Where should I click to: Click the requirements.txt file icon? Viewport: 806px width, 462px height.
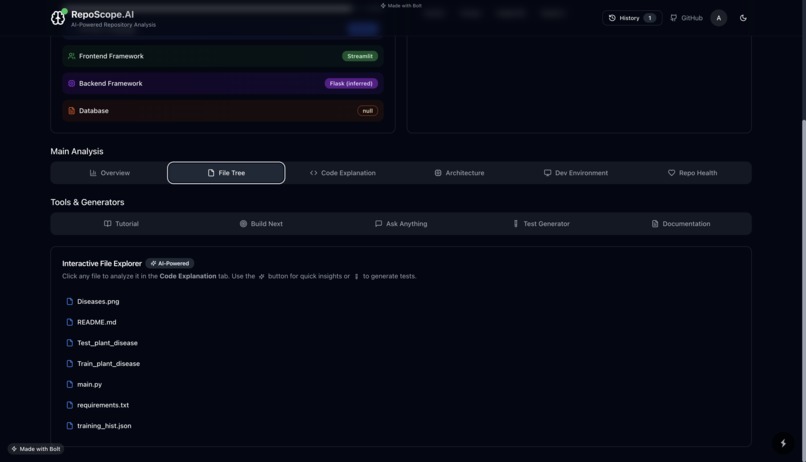(x=69, y=405)
